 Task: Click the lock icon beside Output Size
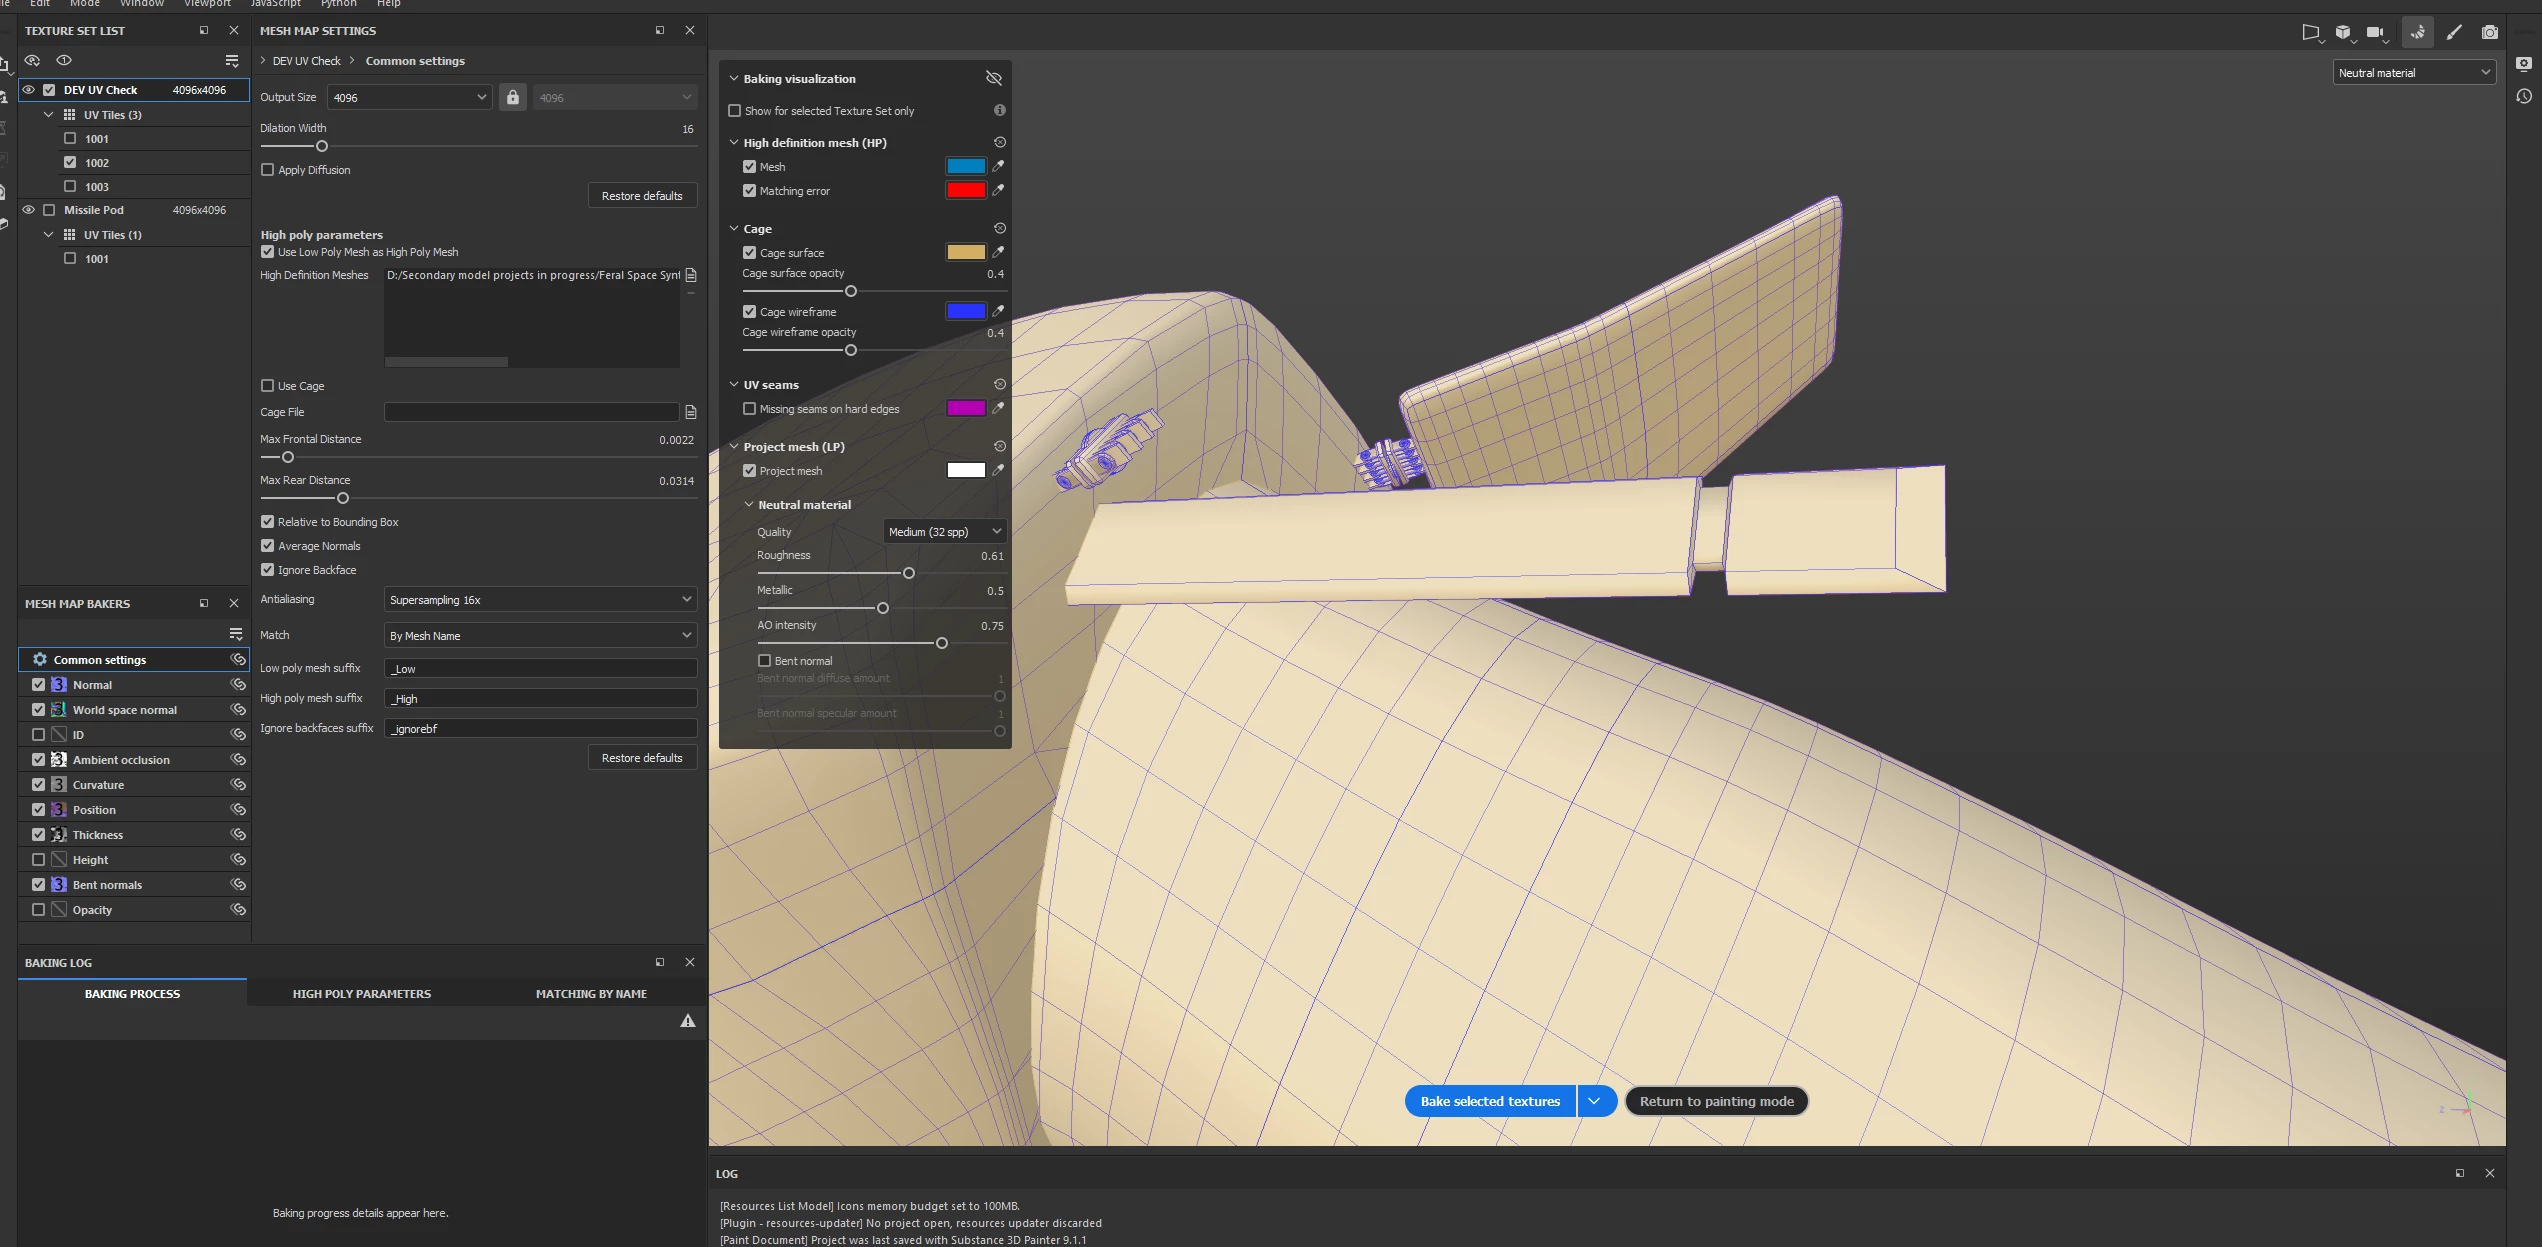513,97
